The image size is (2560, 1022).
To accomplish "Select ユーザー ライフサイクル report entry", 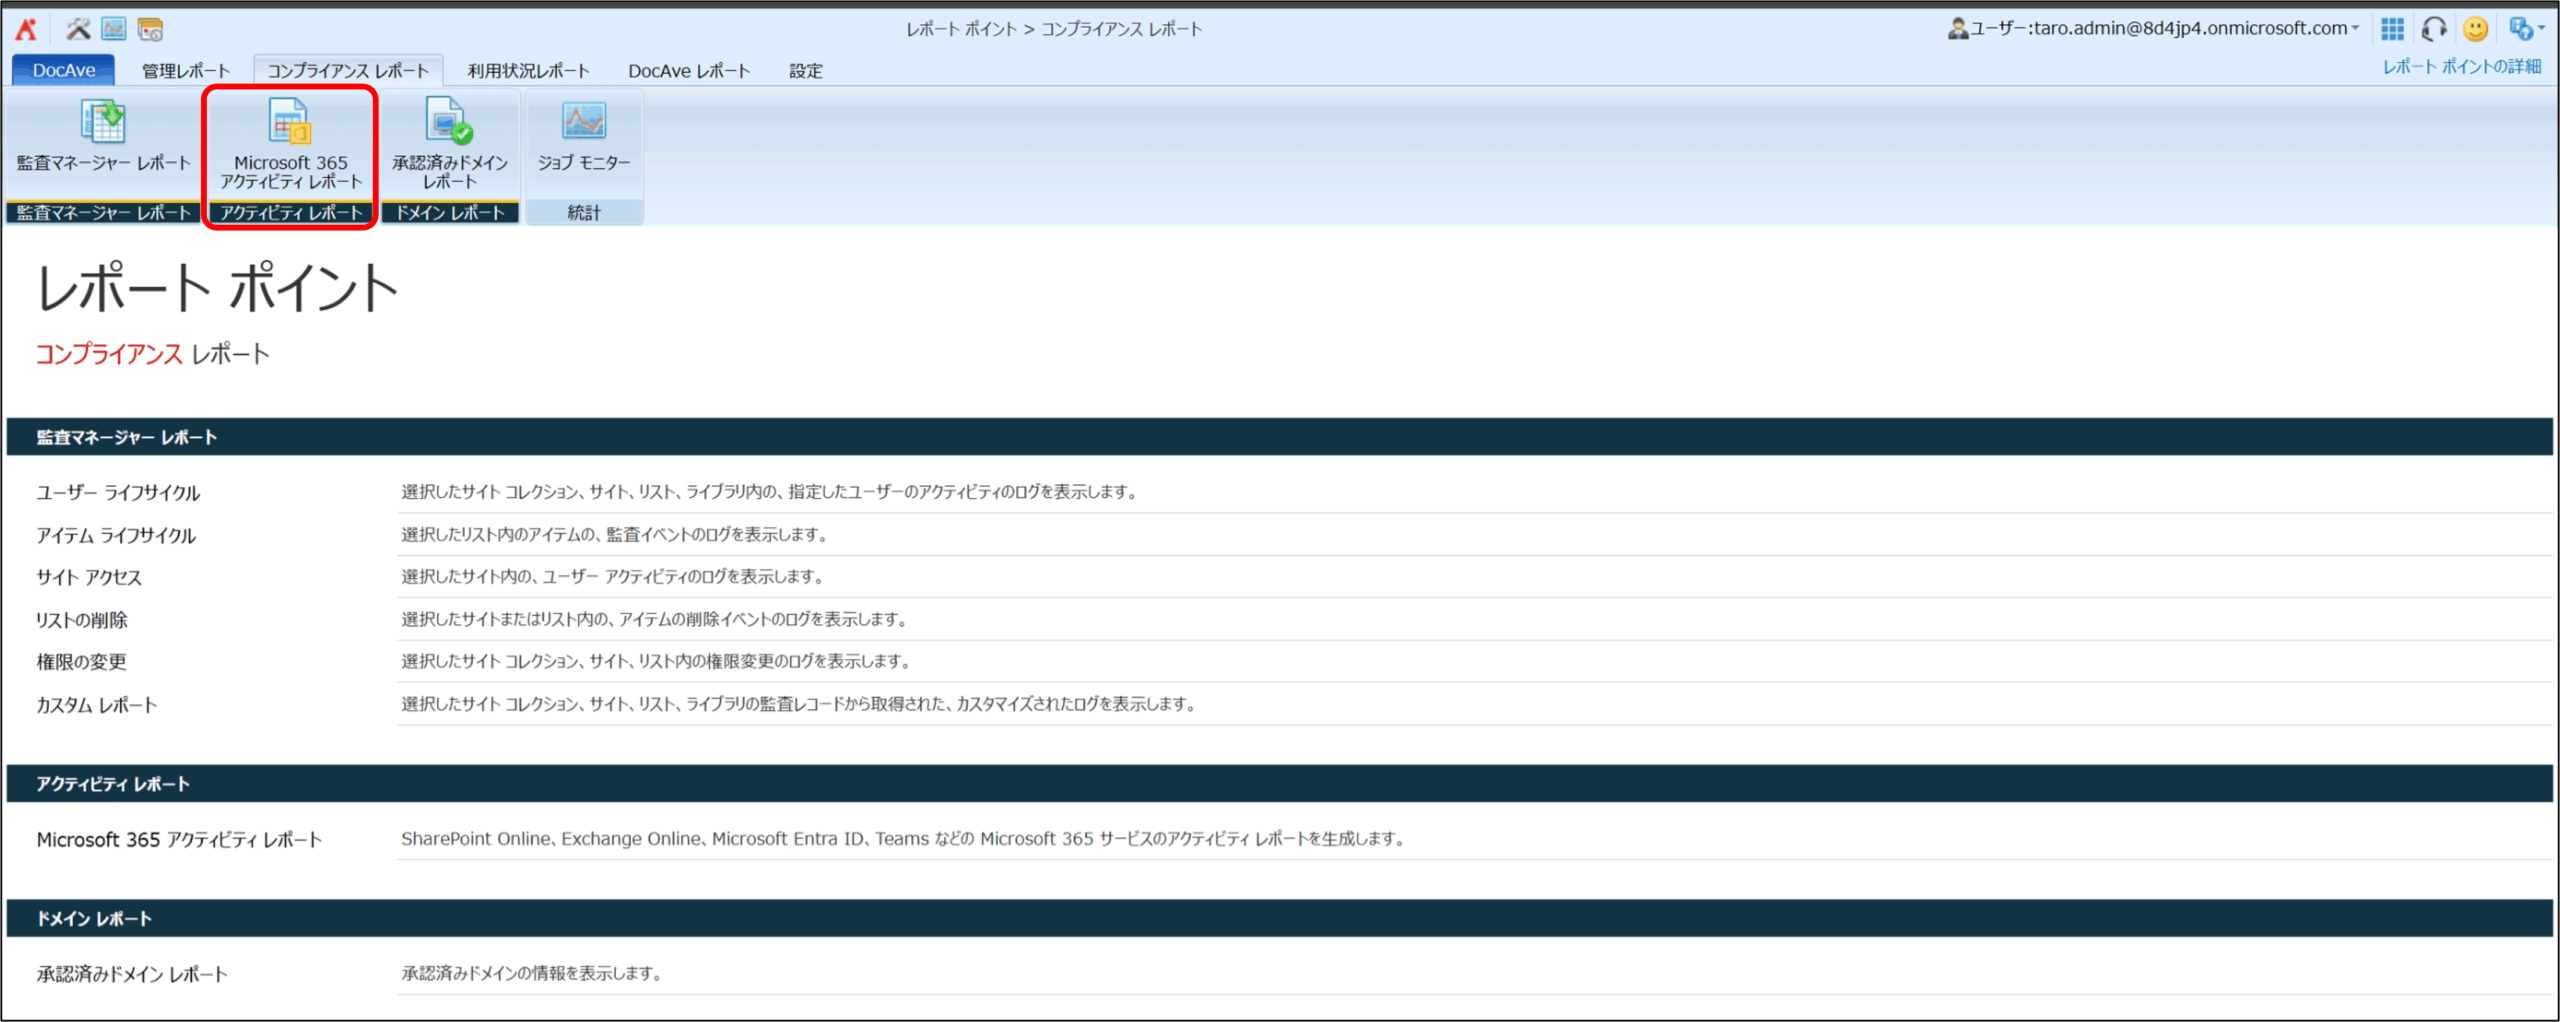I will pyautogui.click(x=118, y=492).
